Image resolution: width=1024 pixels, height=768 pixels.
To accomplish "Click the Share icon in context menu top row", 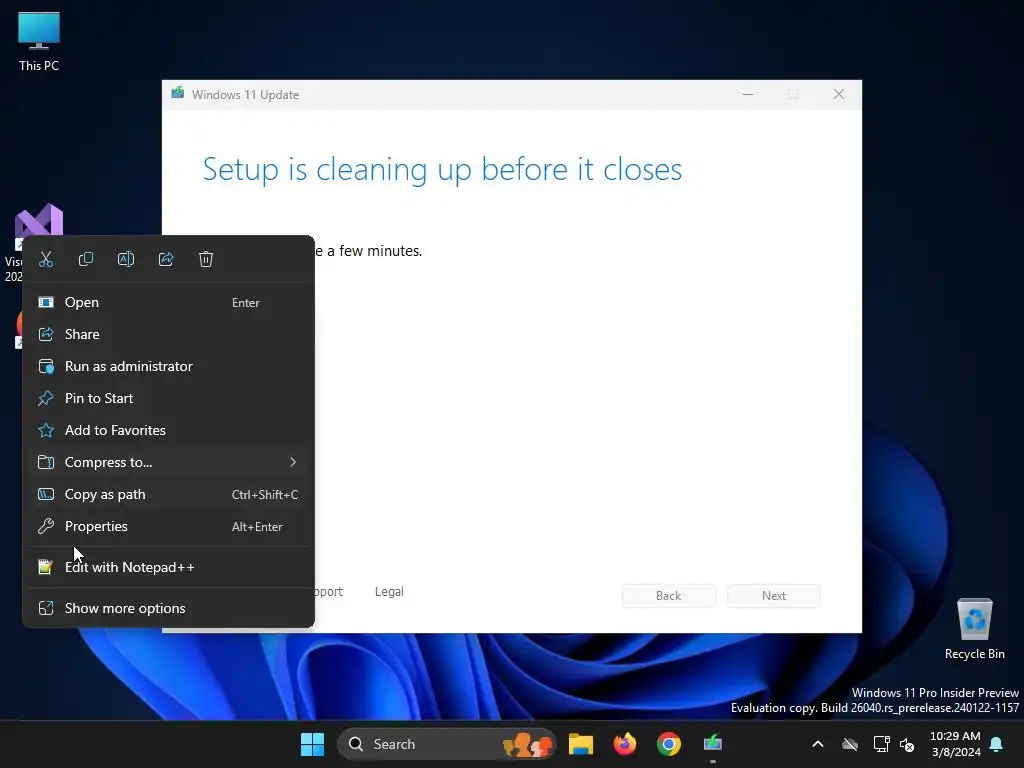I will [166, 259].
